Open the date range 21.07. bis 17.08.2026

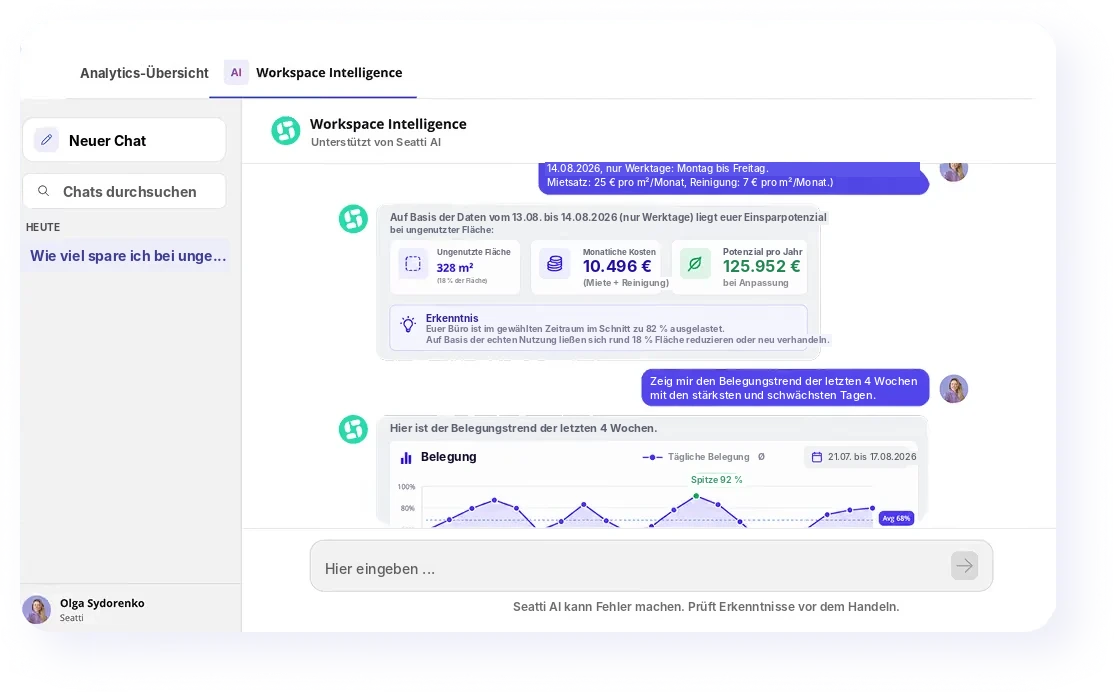click(x=861, y=457)
